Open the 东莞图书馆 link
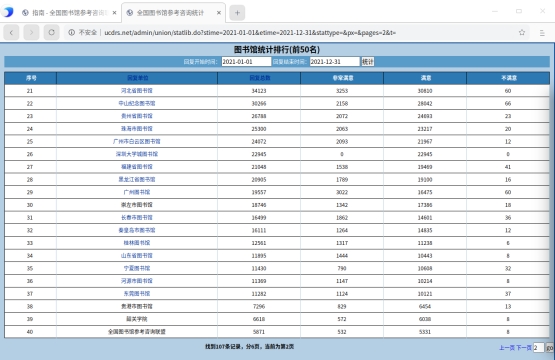 (x=137, y=294)
